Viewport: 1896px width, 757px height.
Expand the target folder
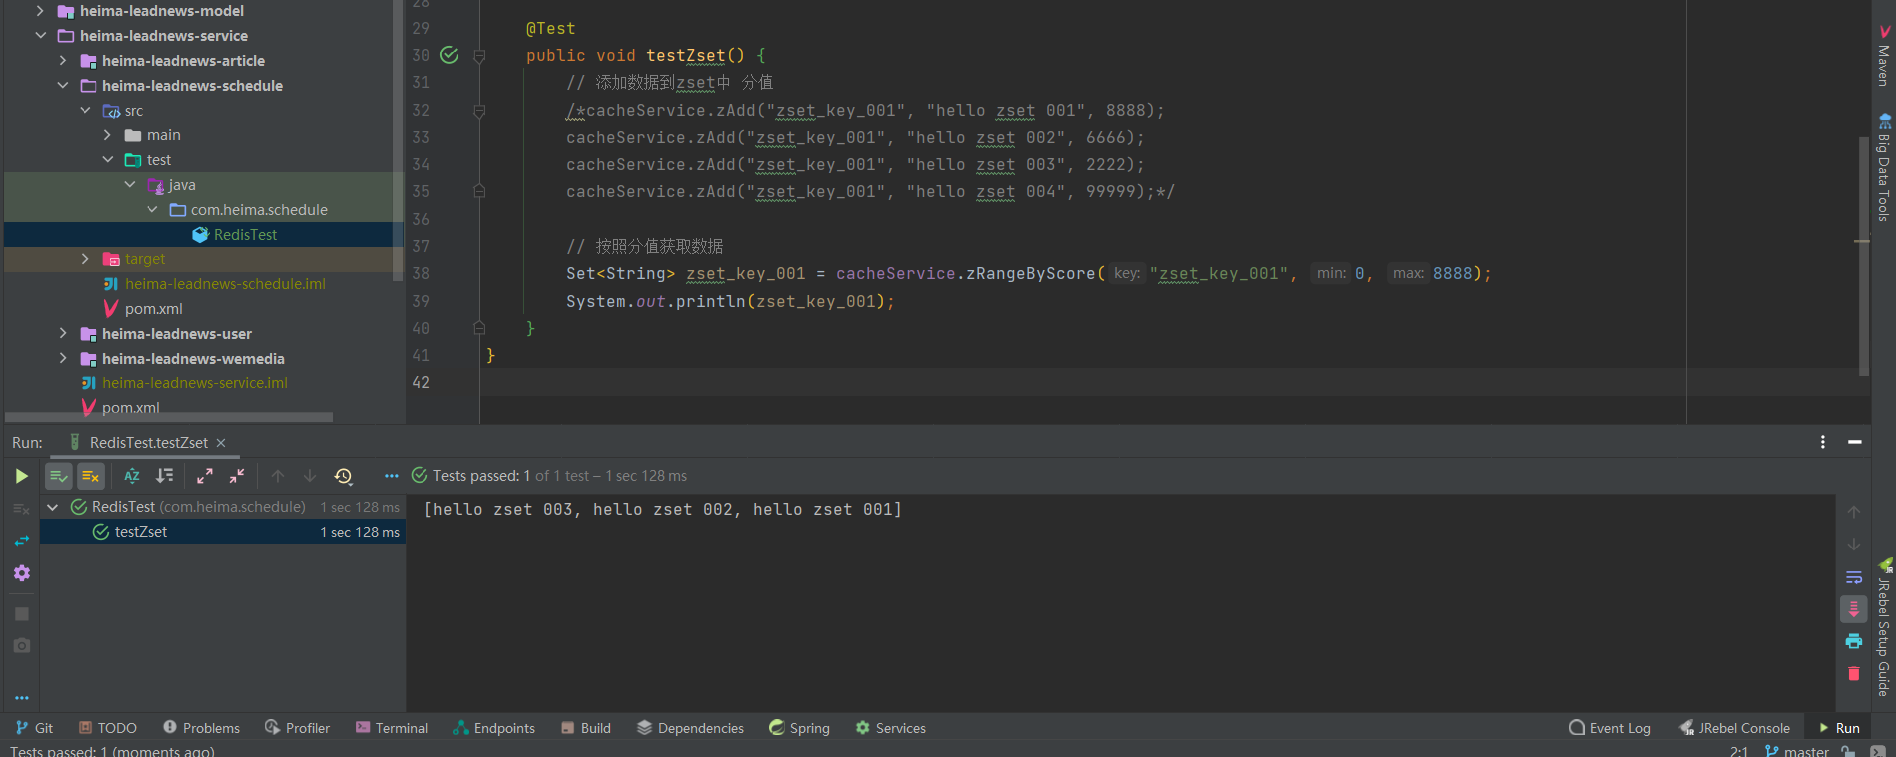click(85, 258)
